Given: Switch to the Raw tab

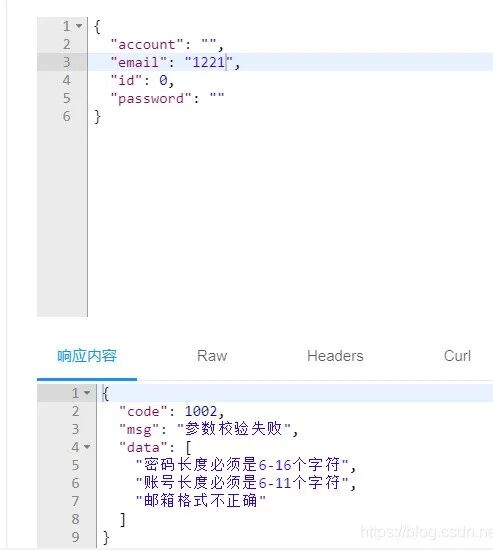Looking at the screenshot, I should coord(212,356).
